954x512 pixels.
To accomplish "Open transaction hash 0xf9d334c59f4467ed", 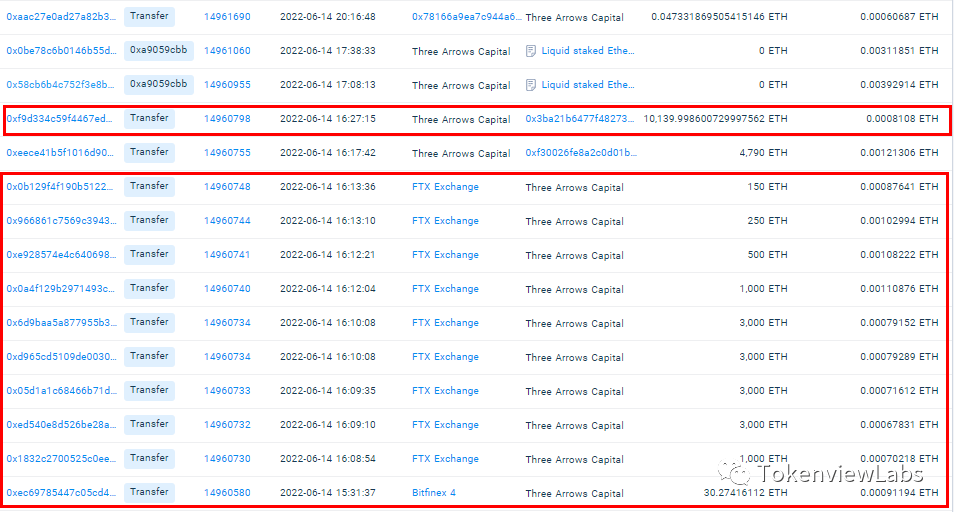I will pos(60,119).
